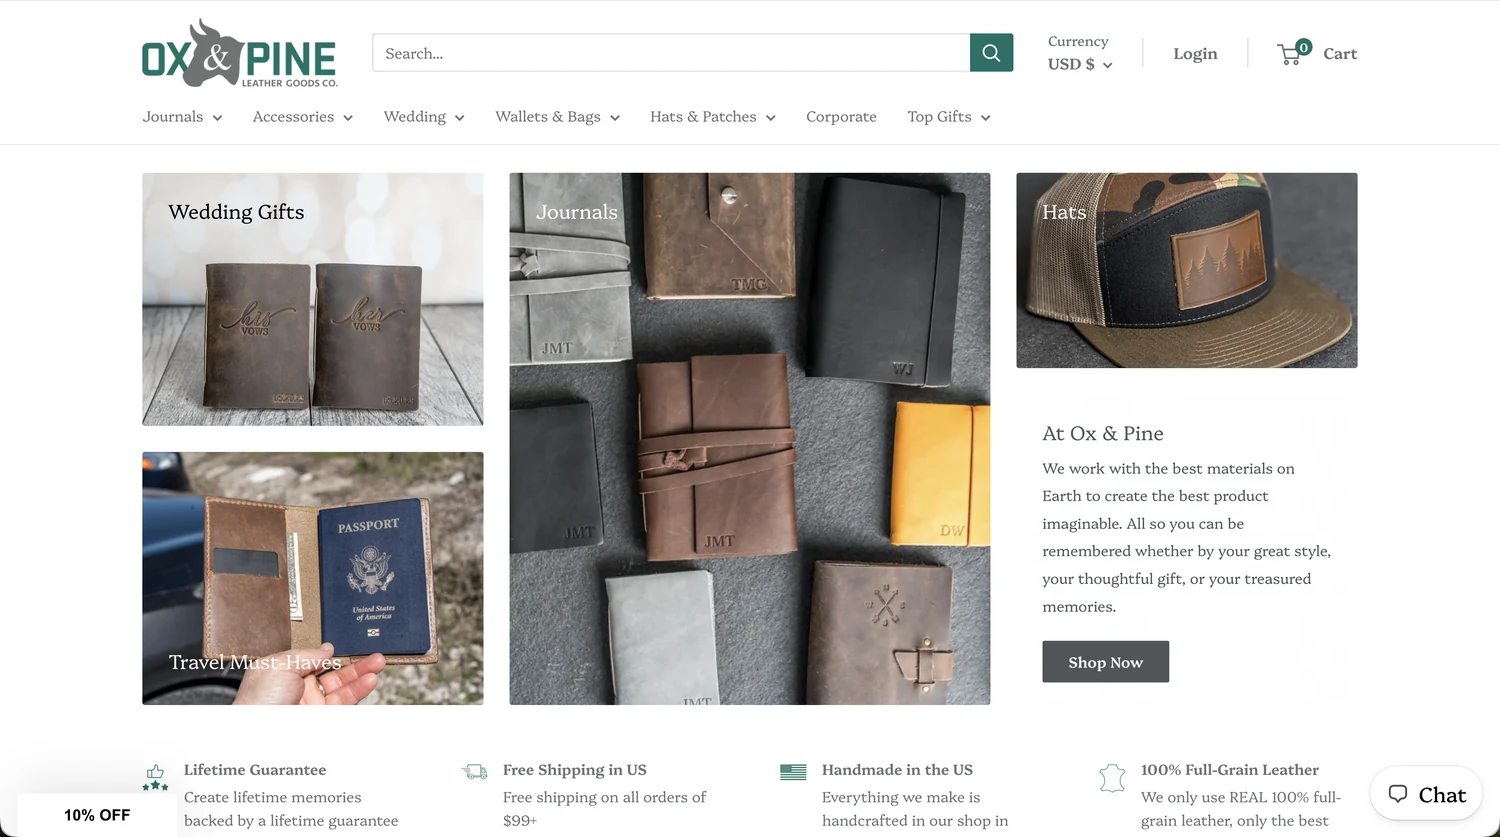
Task: Expand the Top Gifts menu
Action: coord(949,117)
